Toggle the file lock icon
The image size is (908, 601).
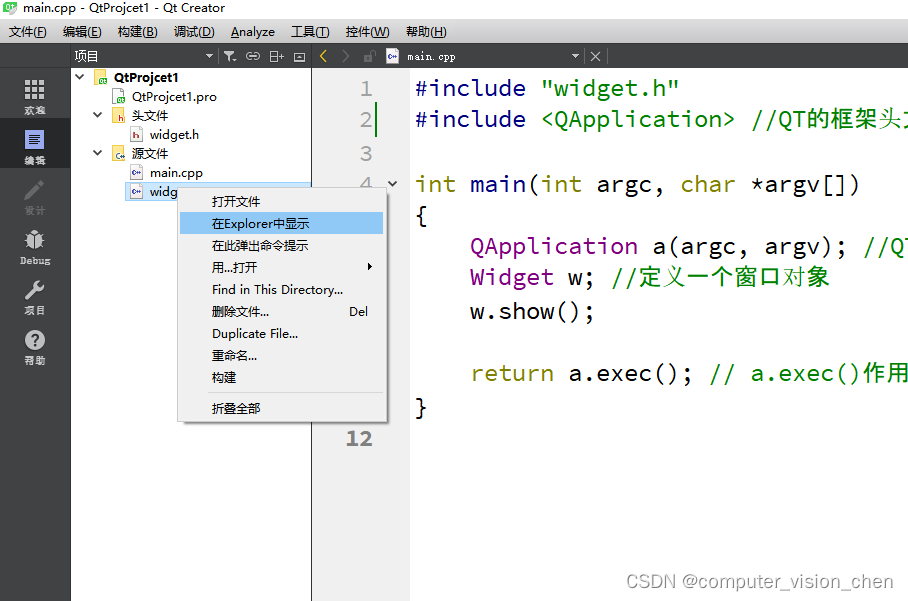click(x=369, y=56)
